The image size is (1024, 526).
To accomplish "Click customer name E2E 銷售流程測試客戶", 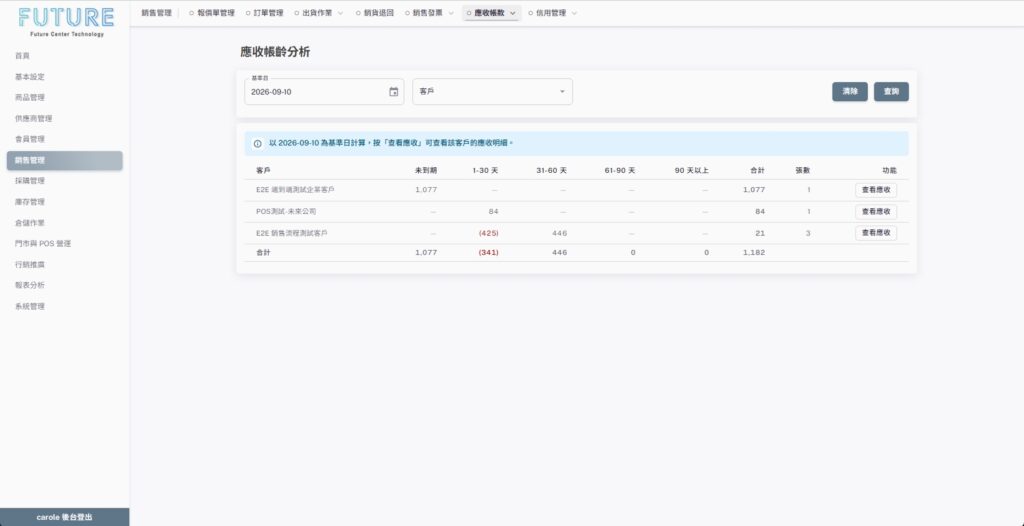I will click(292, 233).
